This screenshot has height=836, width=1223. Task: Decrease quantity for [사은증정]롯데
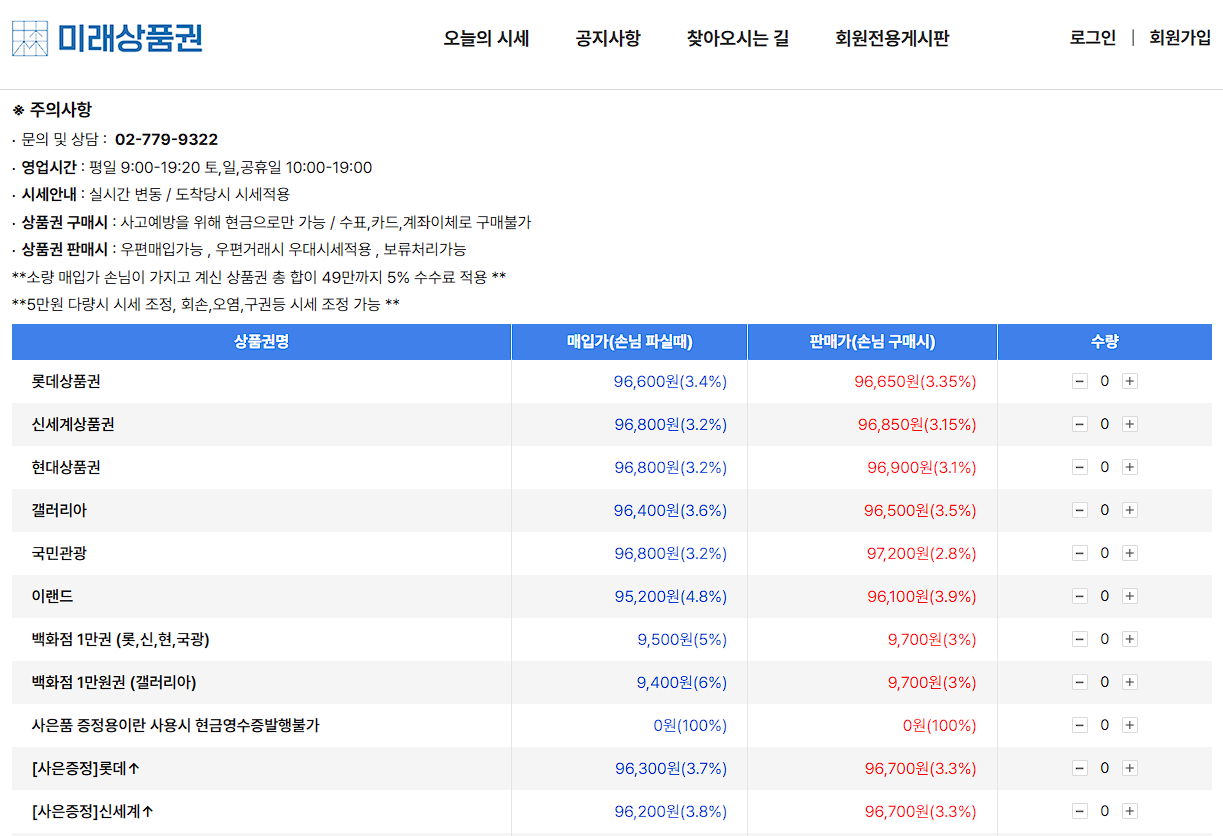coord(1079,768)
